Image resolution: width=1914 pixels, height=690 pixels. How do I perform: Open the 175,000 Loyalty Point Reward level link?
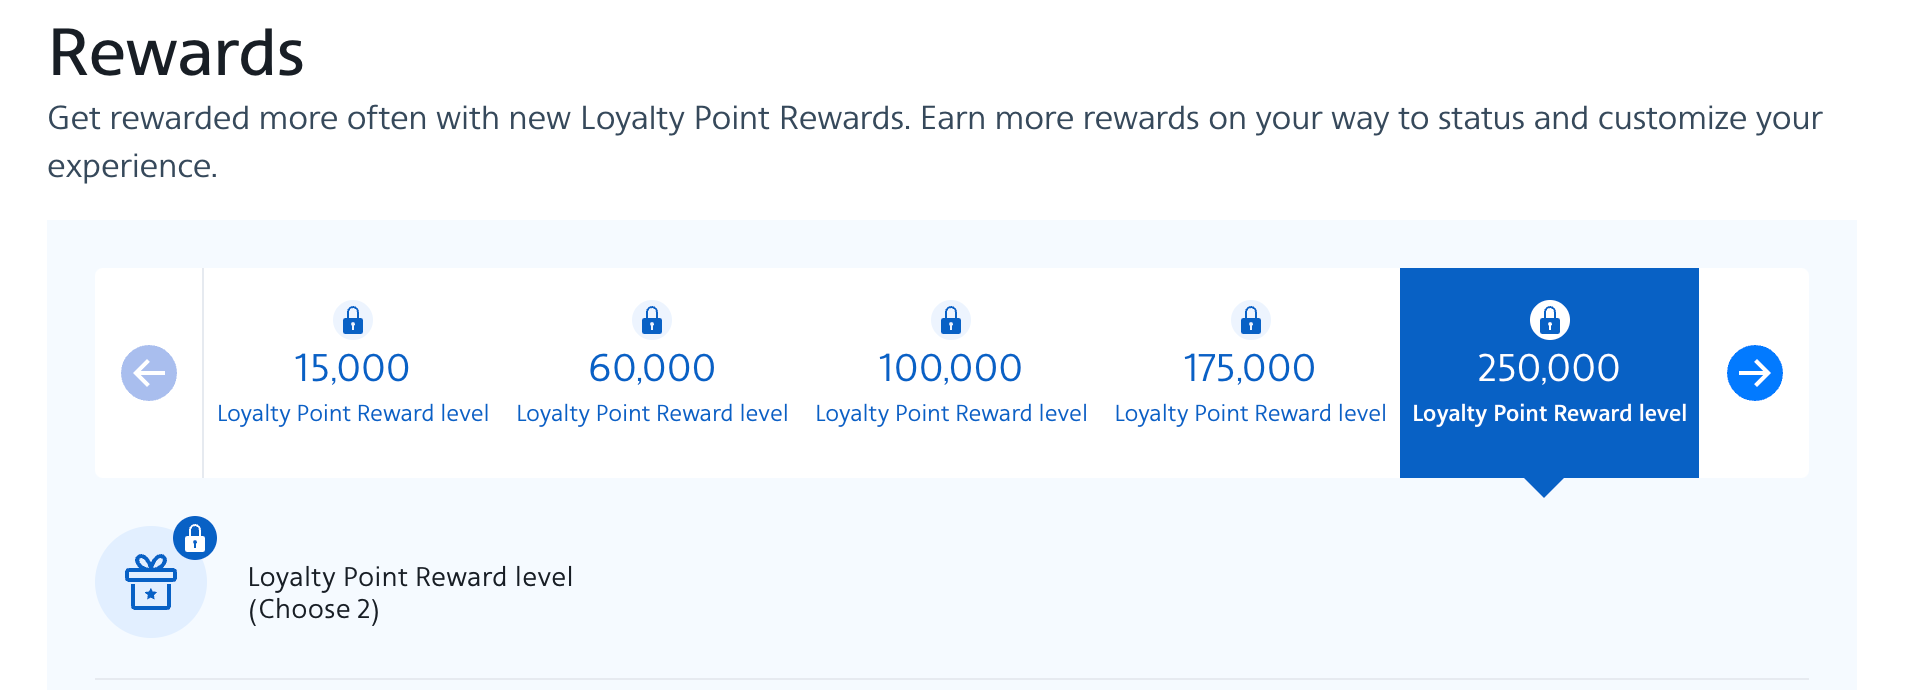tap(1249, 412)
